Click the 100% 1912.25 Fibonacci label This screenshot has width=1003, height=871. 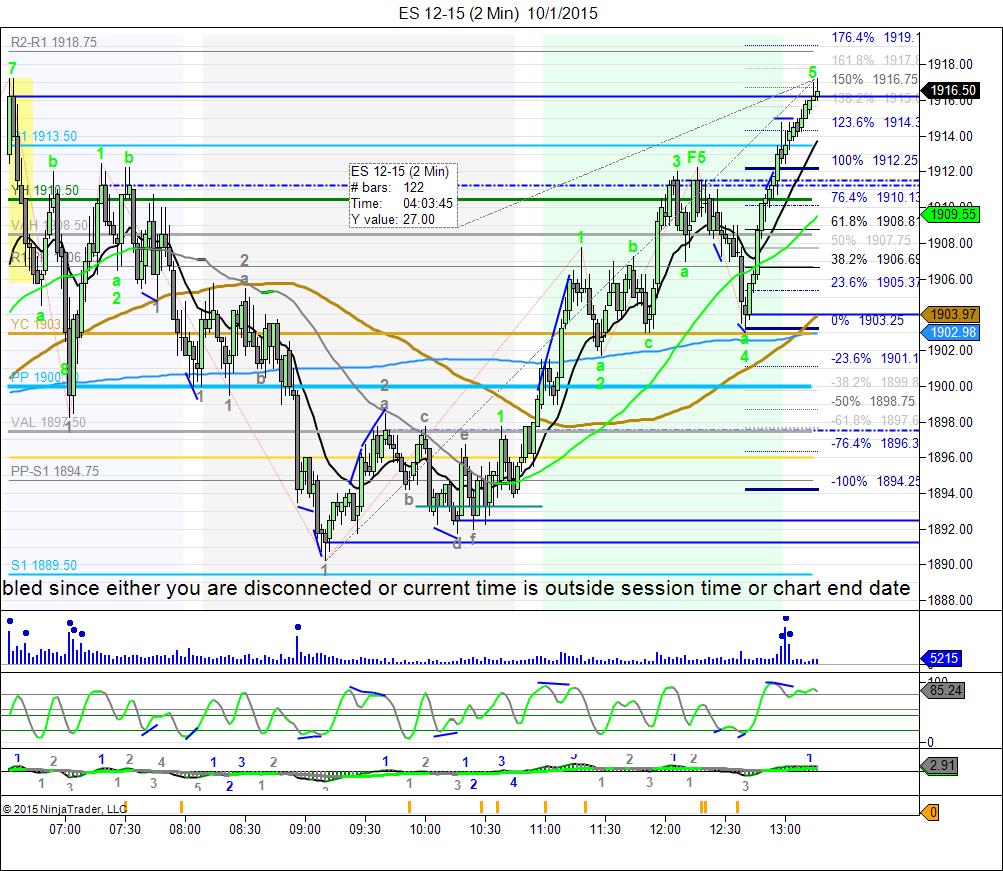(874, 161)
